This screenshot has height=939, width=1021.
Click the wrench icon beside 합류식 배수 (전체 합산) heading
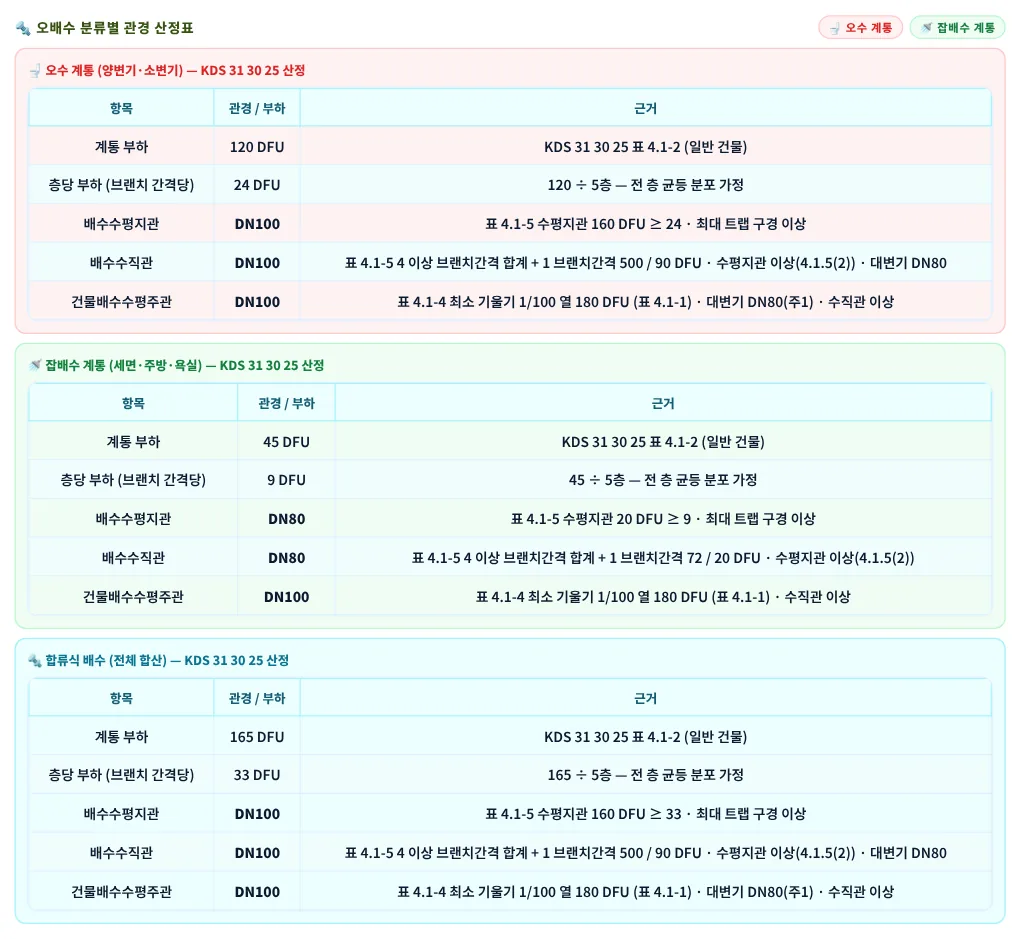click(x=35, y=660)
